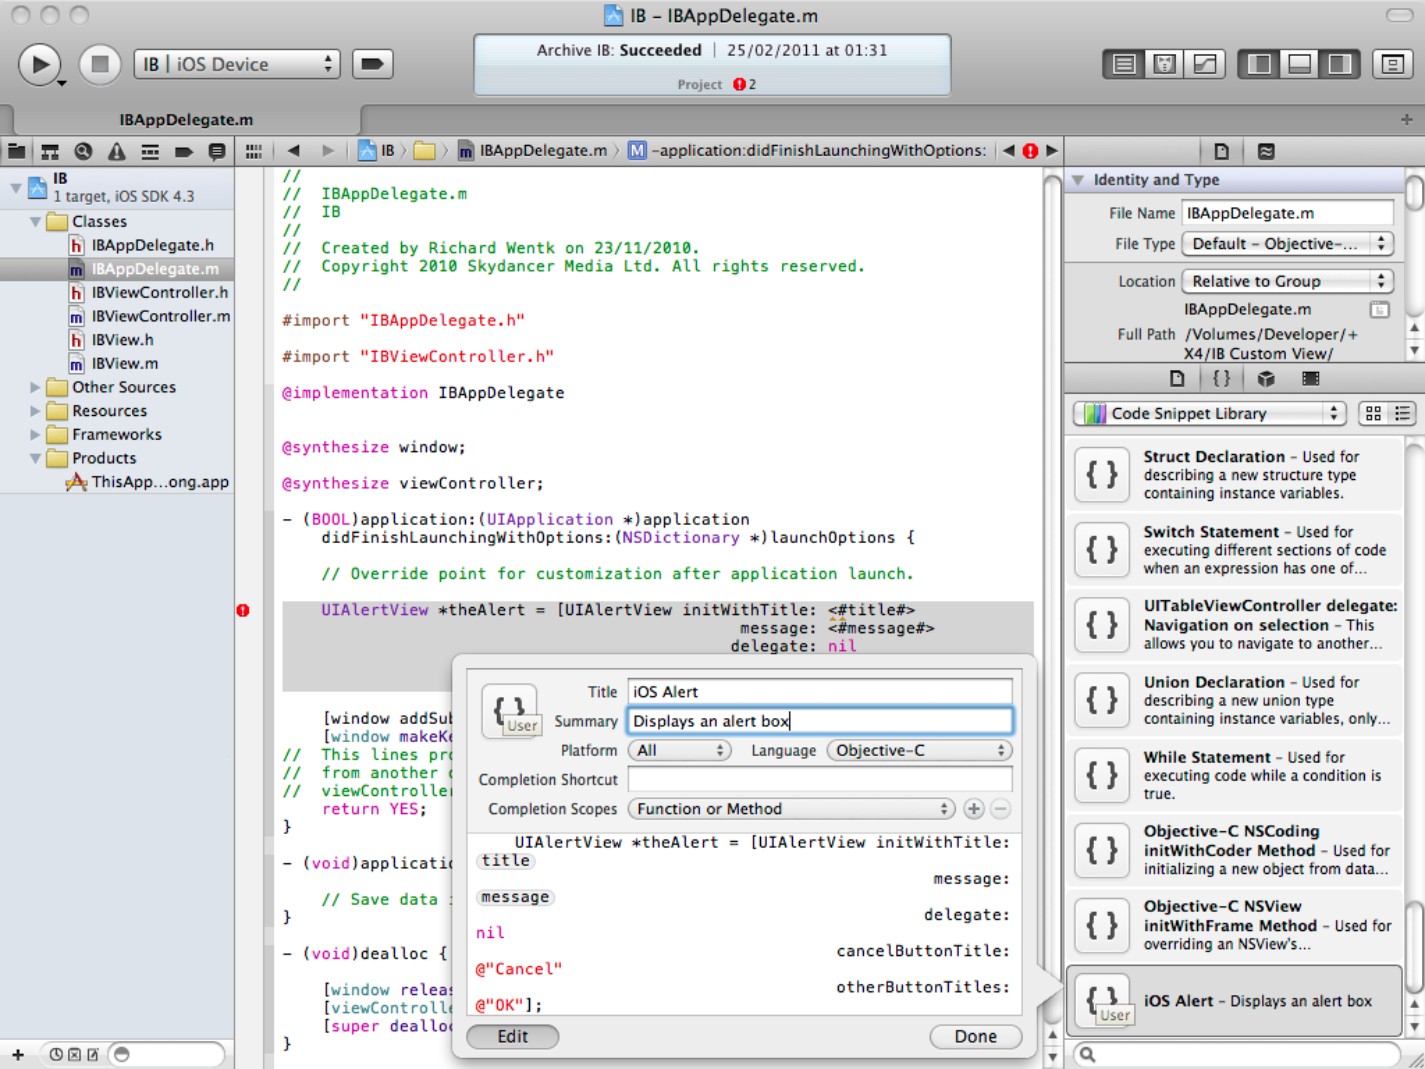
Task: Jump to the next issue arrow
Action: point(1052,151)
